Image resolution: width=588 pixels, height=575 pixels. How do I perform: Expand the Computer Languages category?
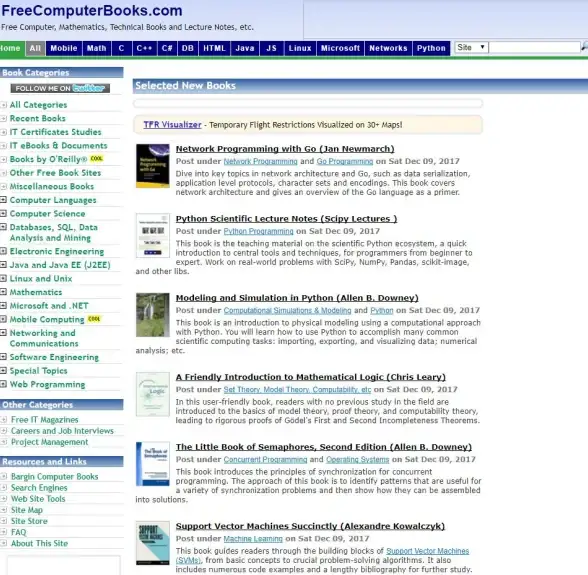(x=3, y=200)
